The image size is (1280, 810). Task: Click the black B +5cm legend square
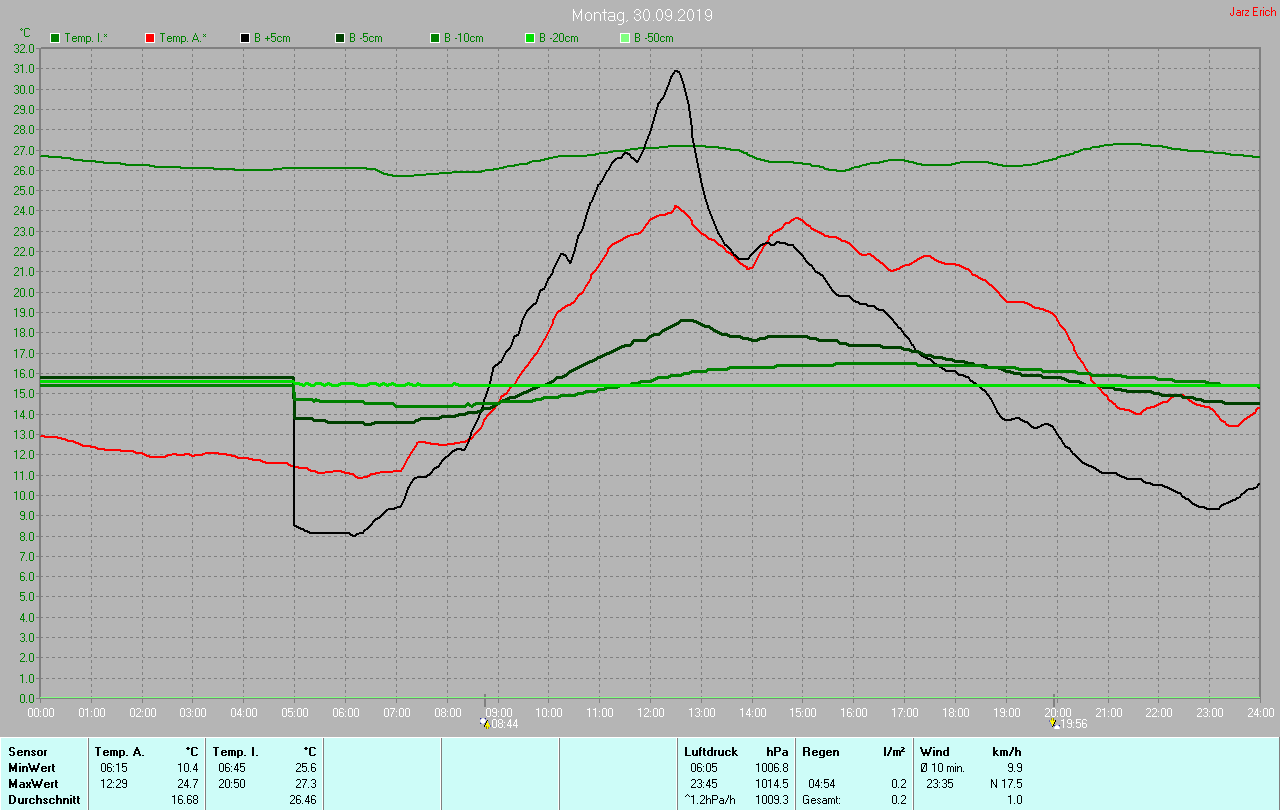point(245,38)
